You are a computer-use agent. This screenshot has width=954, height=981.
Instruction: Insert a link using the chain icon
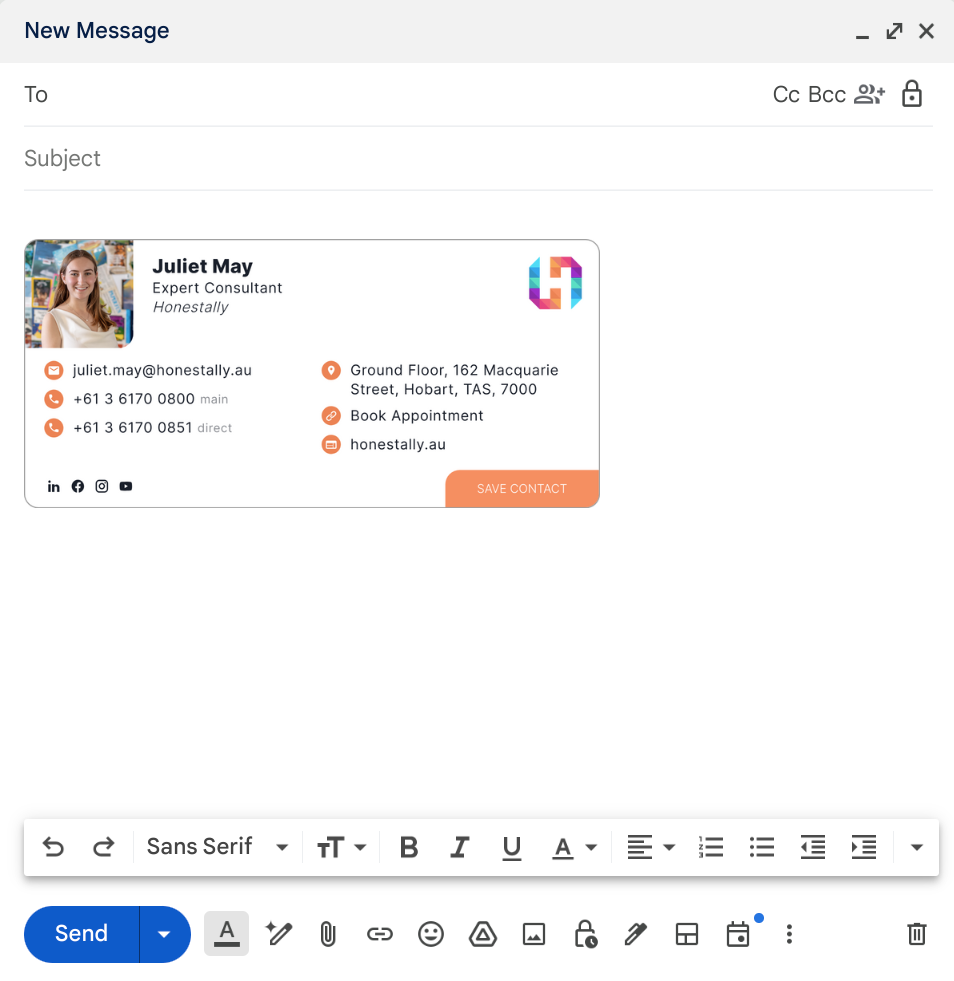tap(379, 934)
